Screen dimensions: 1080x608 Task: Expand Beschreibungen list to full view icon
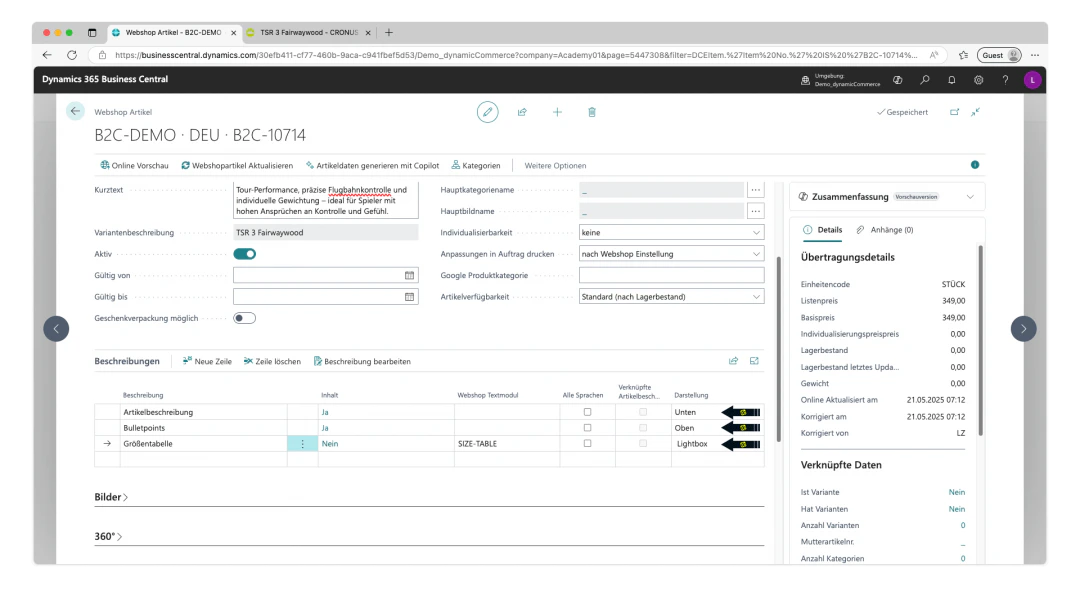click(754, 361)
